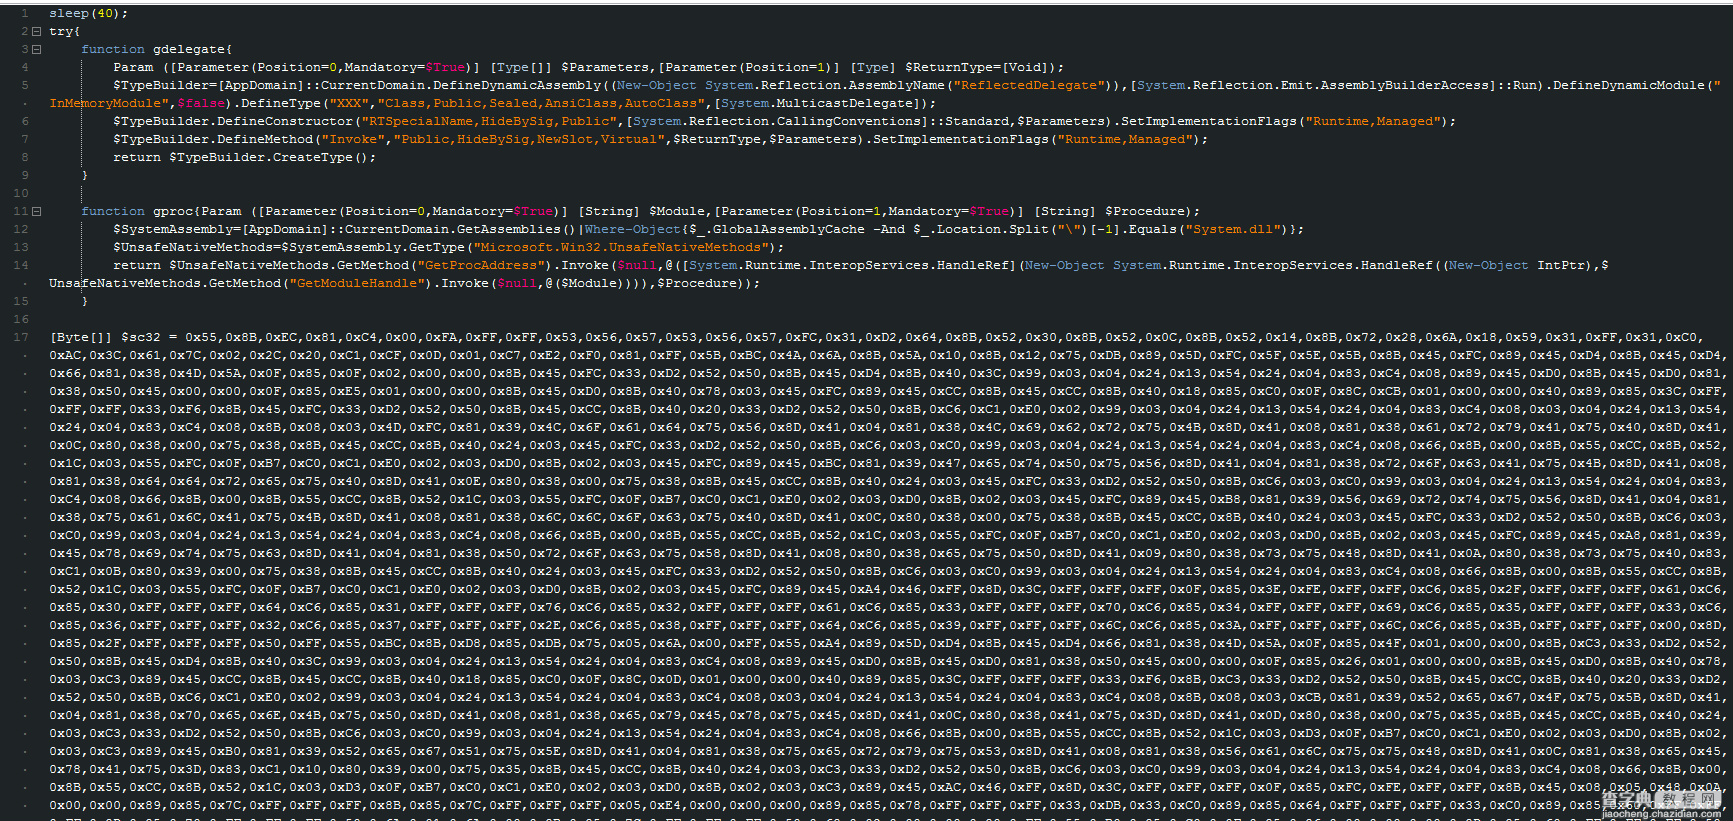Click the "GetModuleHandle" string
The height and width of the screenshot is (821, 1733).
click(357, 283)
